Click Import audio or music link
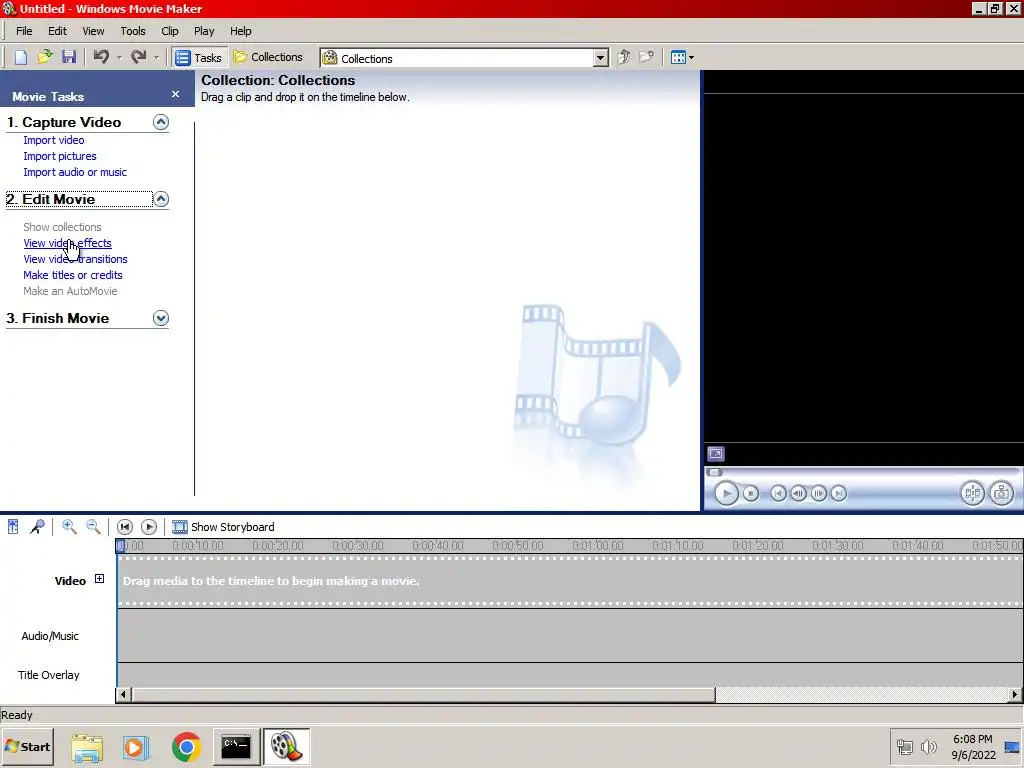1024x768 pixels. [75, 172]
